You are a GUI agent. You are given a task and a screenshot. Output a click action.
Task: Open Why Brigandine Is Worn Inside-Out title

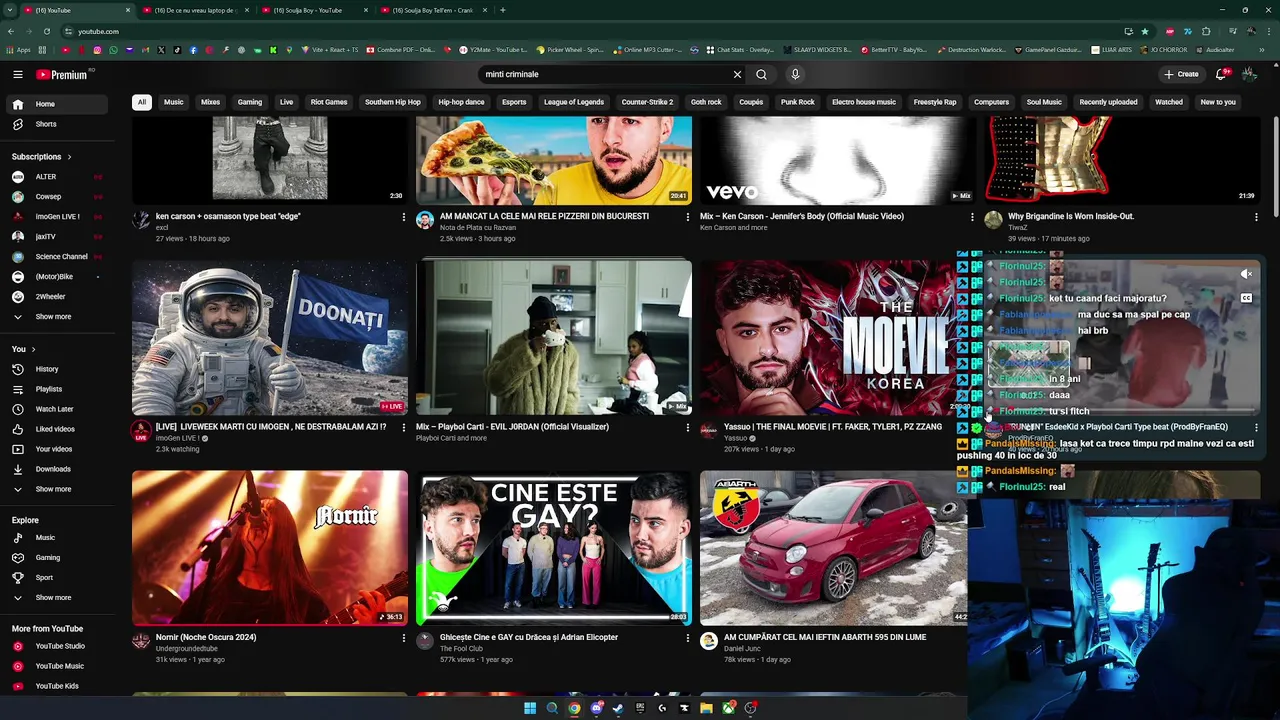1071,216
